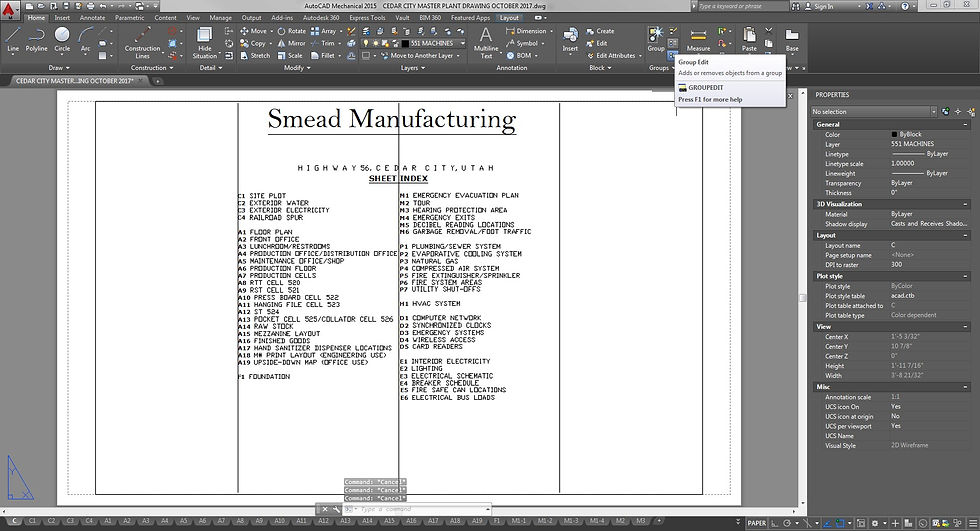Switch to layout tab A10
980x531 pixels.
coord(279,521)
